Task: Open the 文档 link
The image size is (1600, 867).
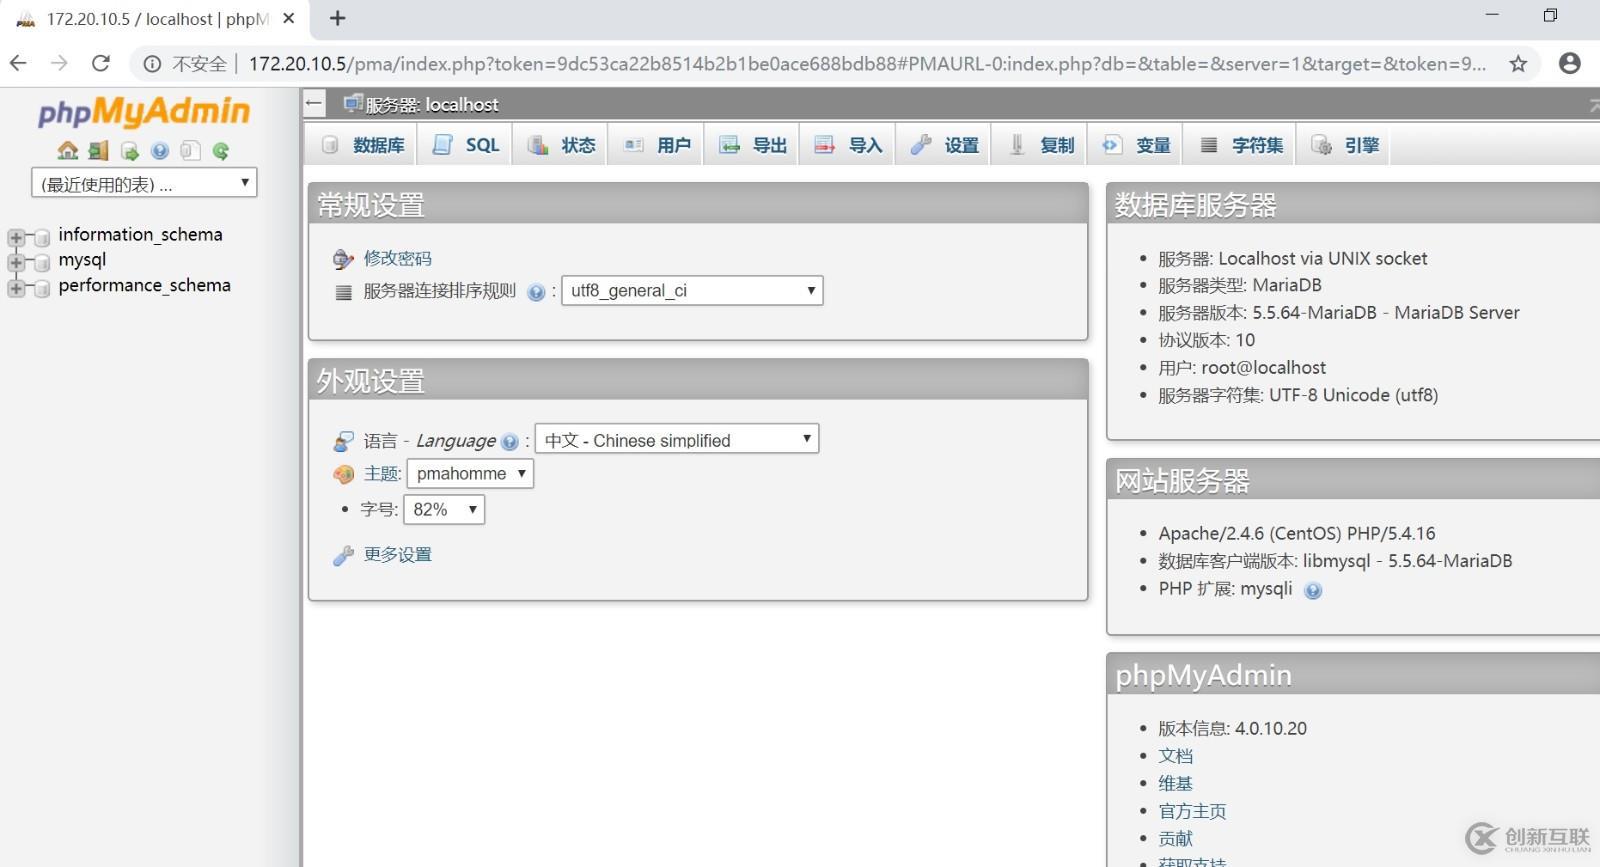Action: click(x=1175, y=756)
